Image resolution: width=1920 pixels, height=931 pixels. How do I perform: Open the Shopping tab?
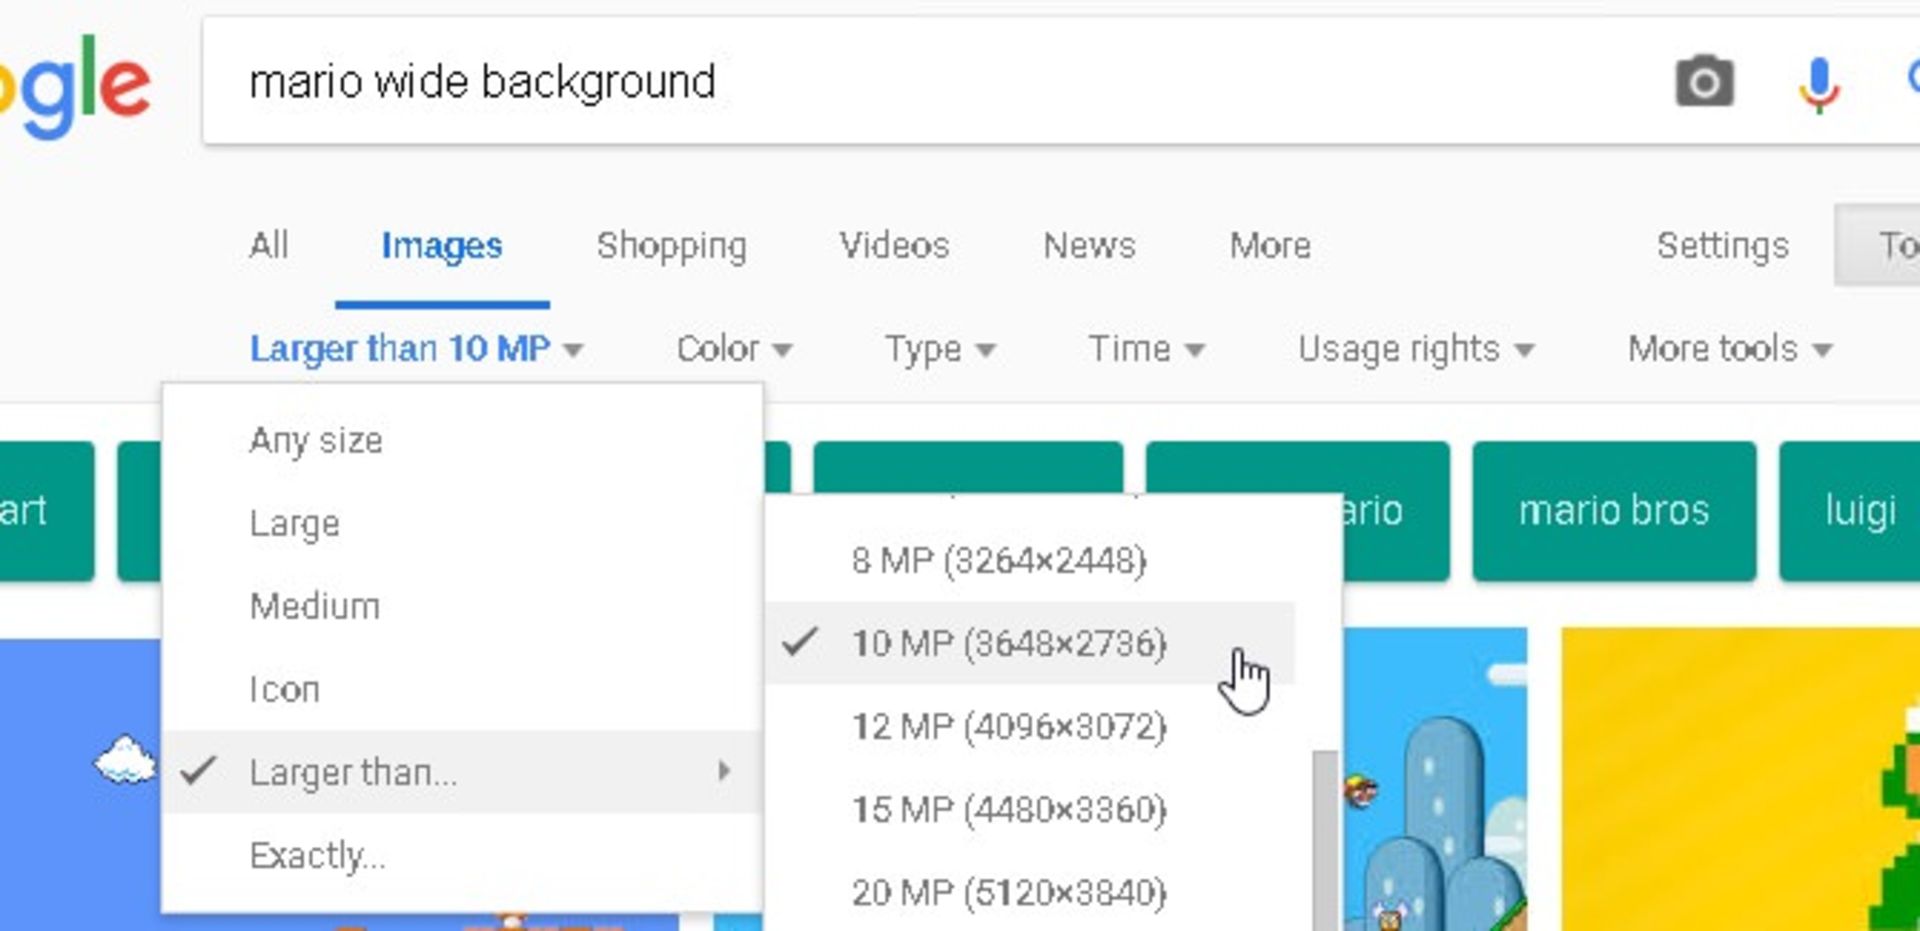[x=672, y=246]
